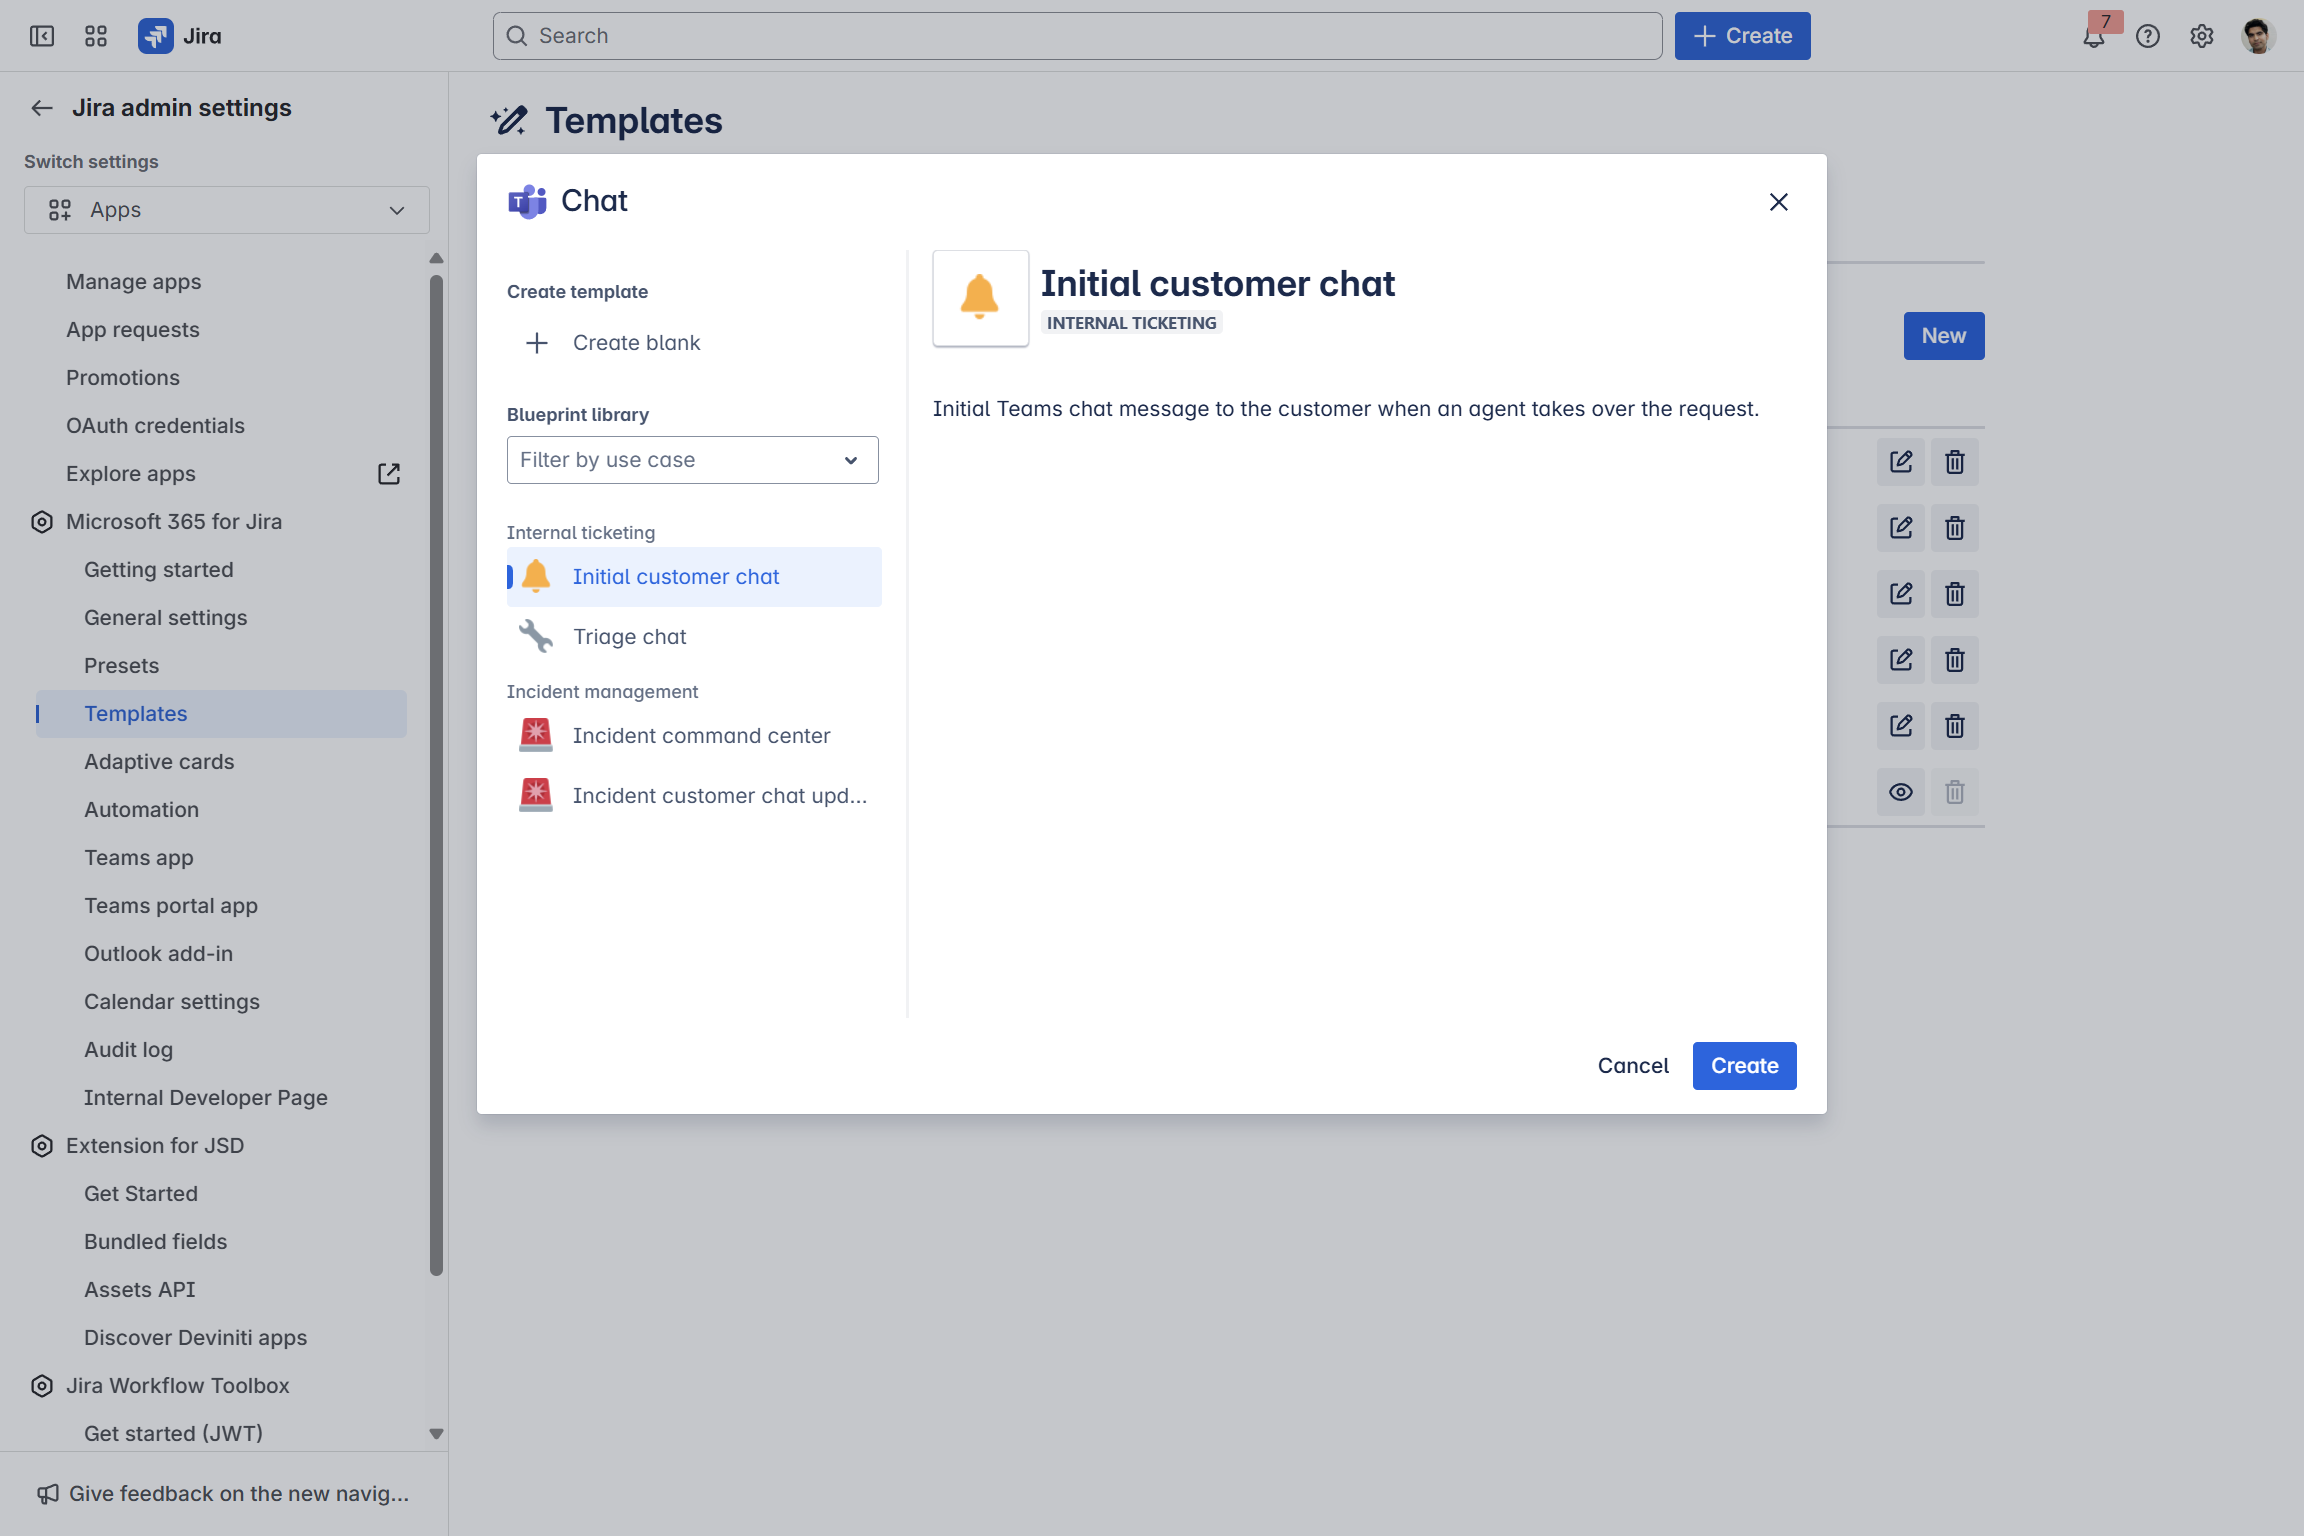Open the settings gear icon
This screenshot has width=2304, height=1536.
point(2201,36)
